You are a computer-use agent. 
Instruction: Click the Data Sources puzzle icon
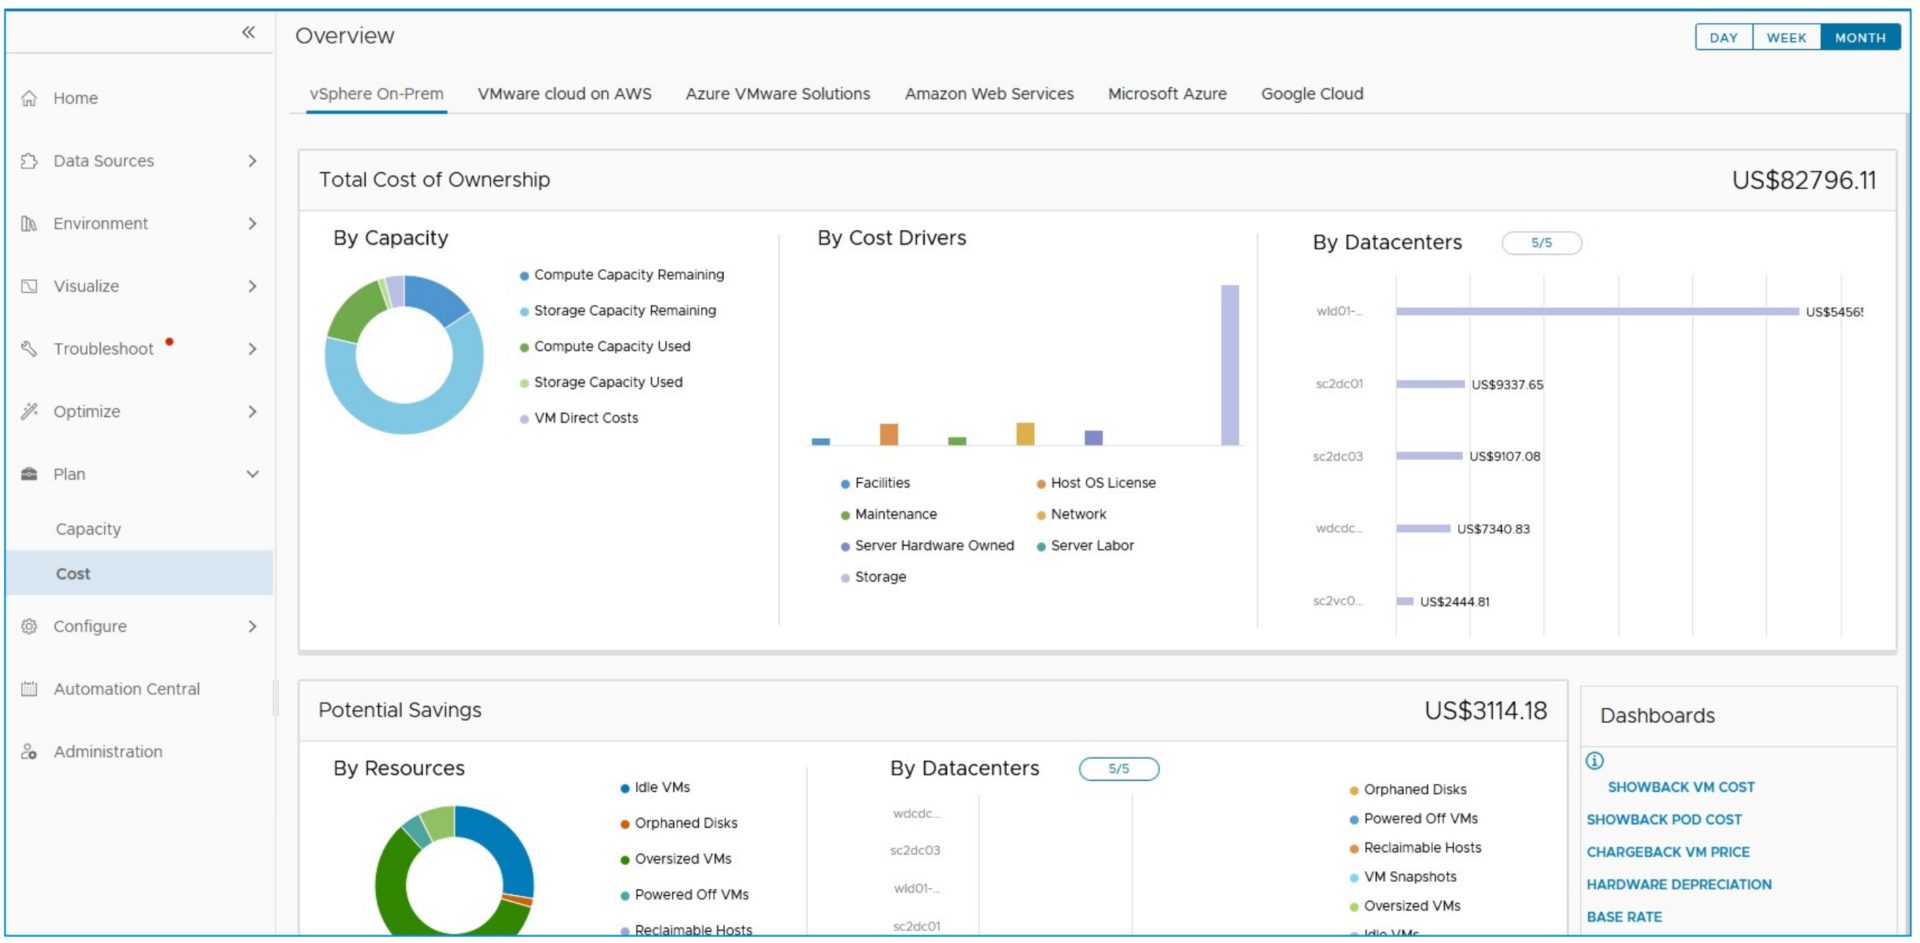(30, 161)
